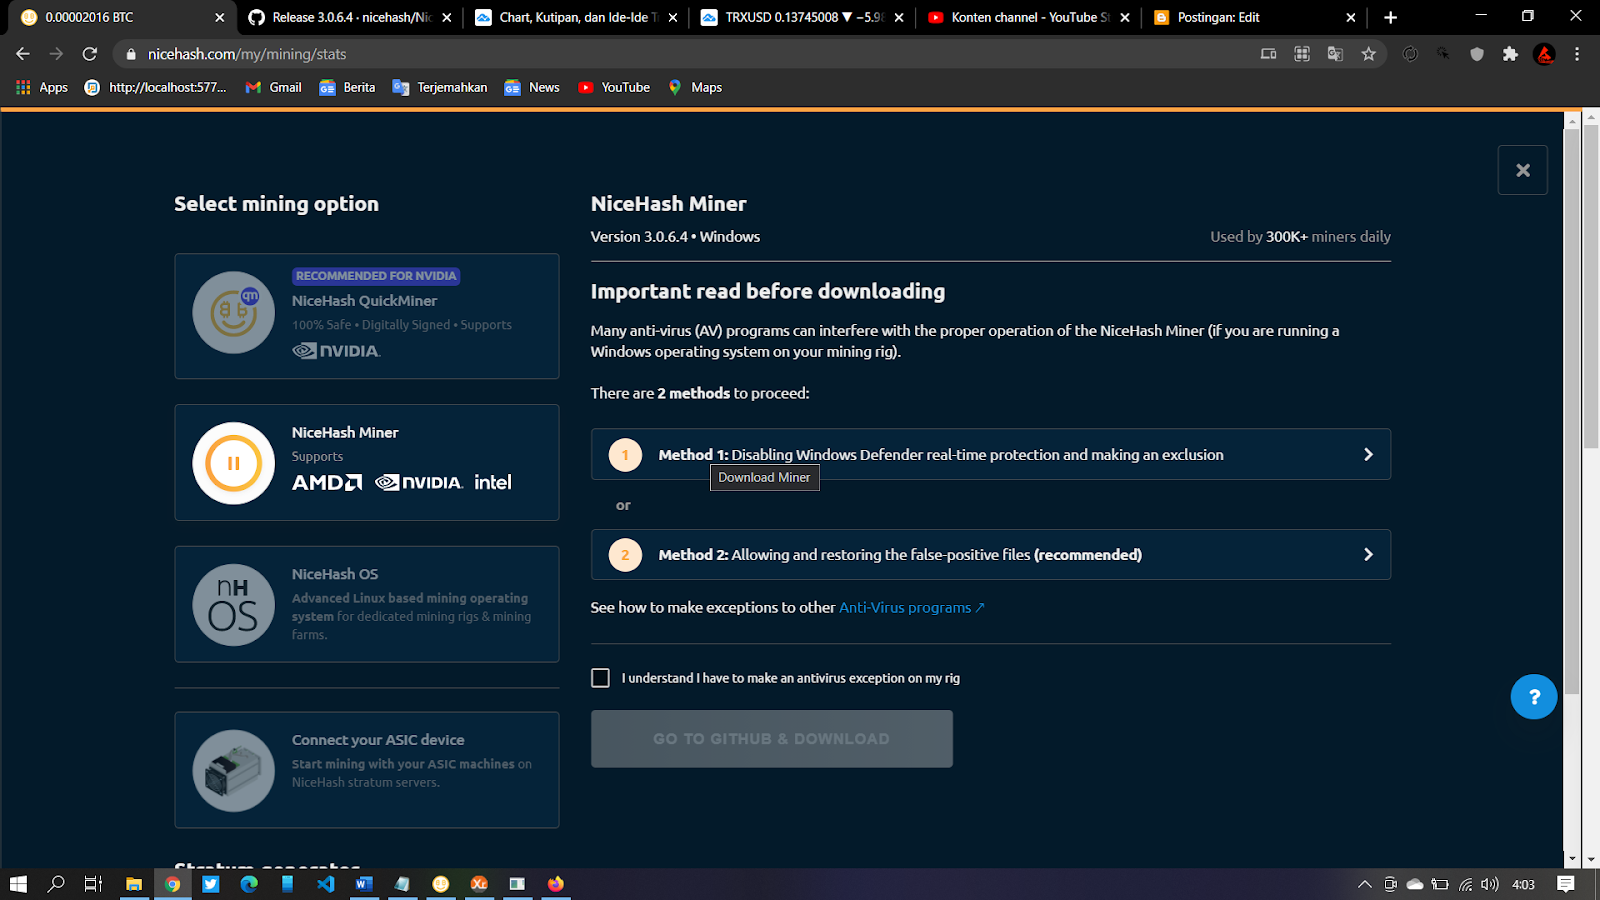
Task: Open taskbar search magnifier
Action: point(56,884)
